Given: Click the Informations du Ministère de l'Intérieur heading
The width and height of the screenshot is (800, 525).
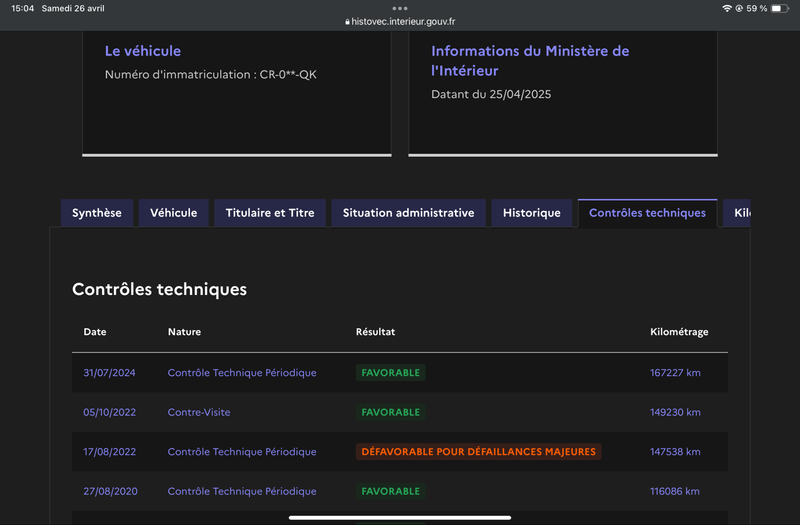Looking at the screenshot, I should (530, 61).
